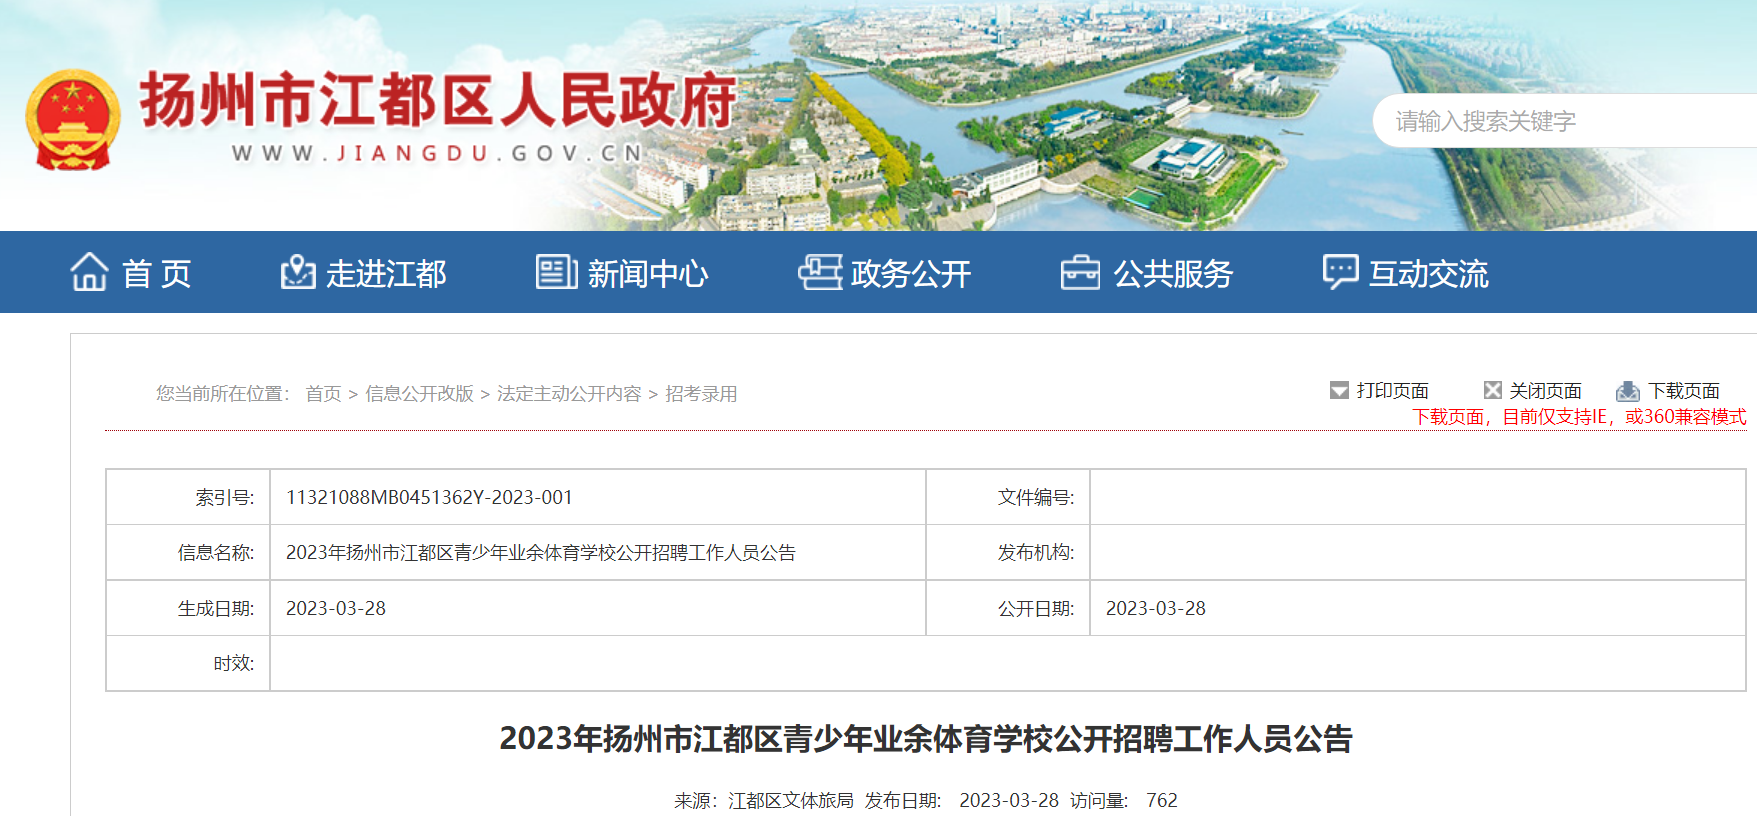The image size is (1757, 816).
Task: Open the 招考录用 breadcrumb link
Action: [701, 394]
